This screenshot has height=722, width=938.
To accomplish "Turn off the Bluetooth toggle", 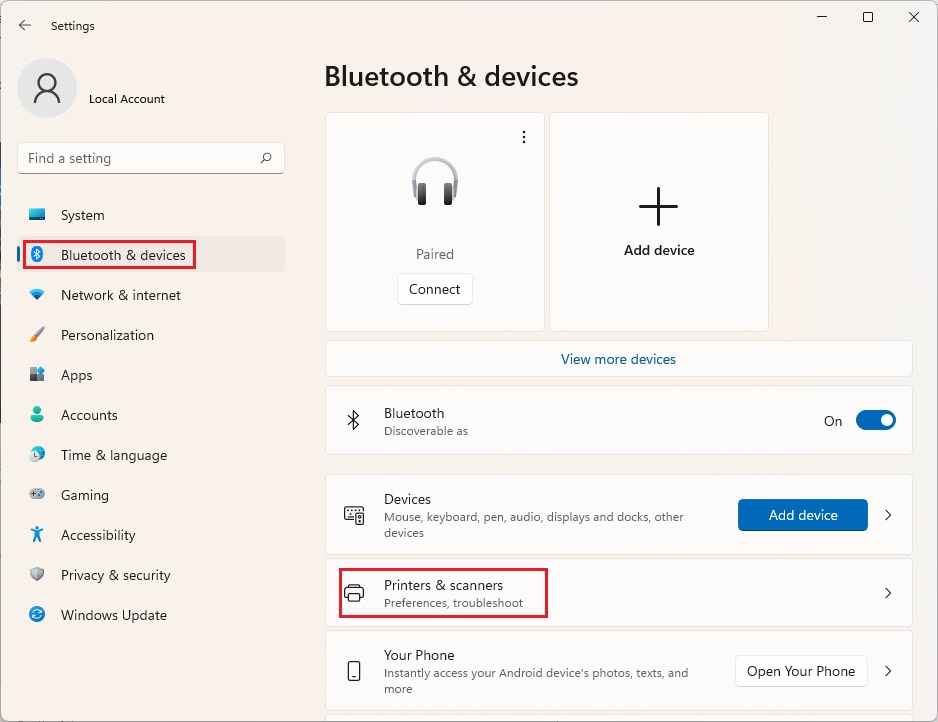I will (875, 421).
